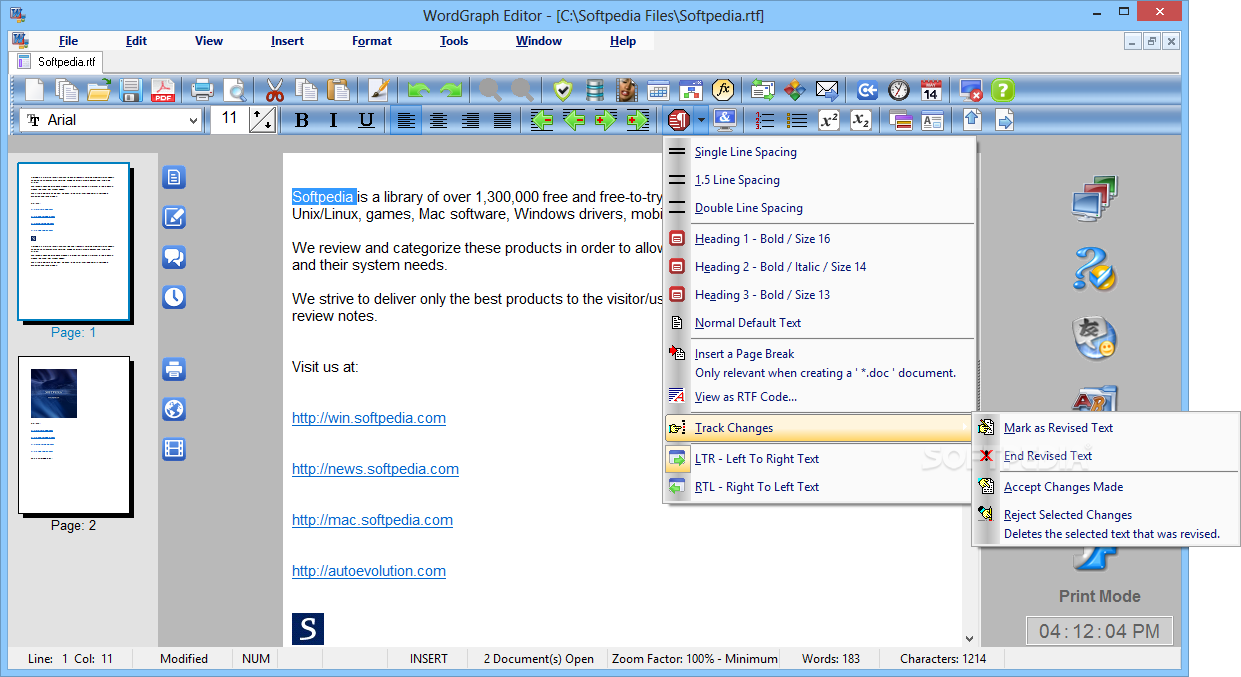This screenshot has width=1241, height=677.
Task: Click the numbered list icon
Action: click(765, 120)
